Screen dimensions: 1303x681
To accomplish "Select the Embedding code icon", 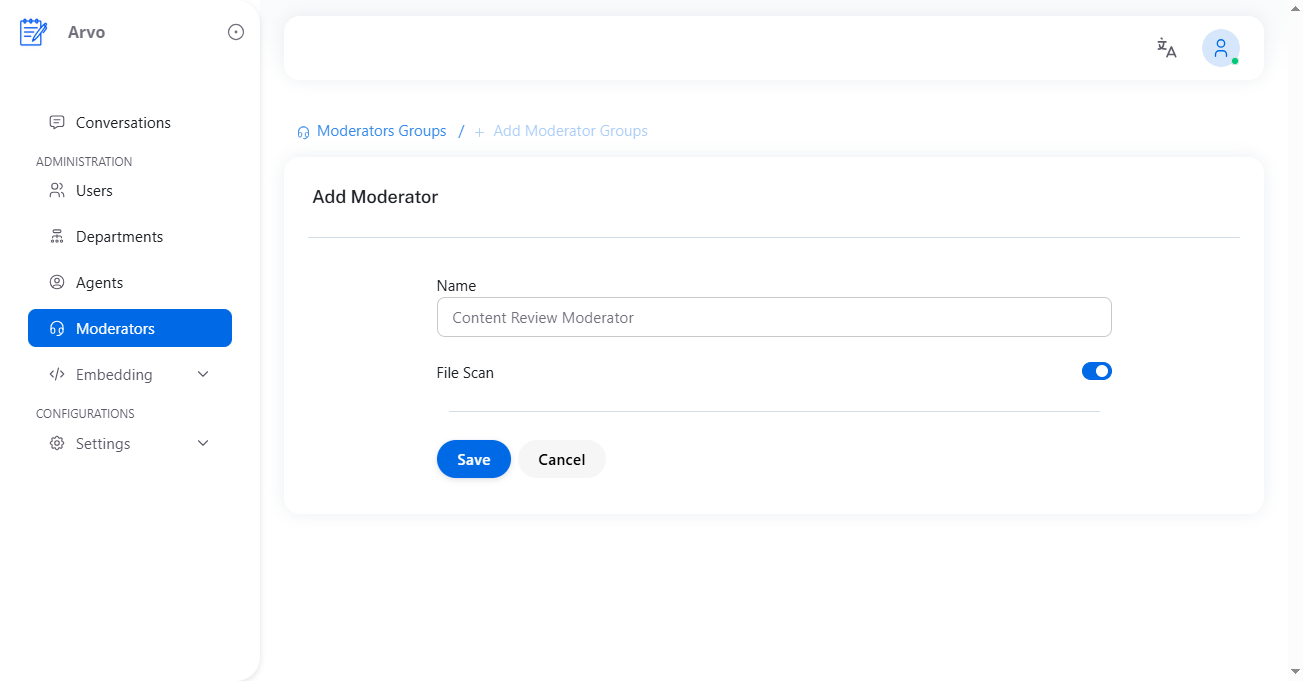I will [x=57, y=374].
